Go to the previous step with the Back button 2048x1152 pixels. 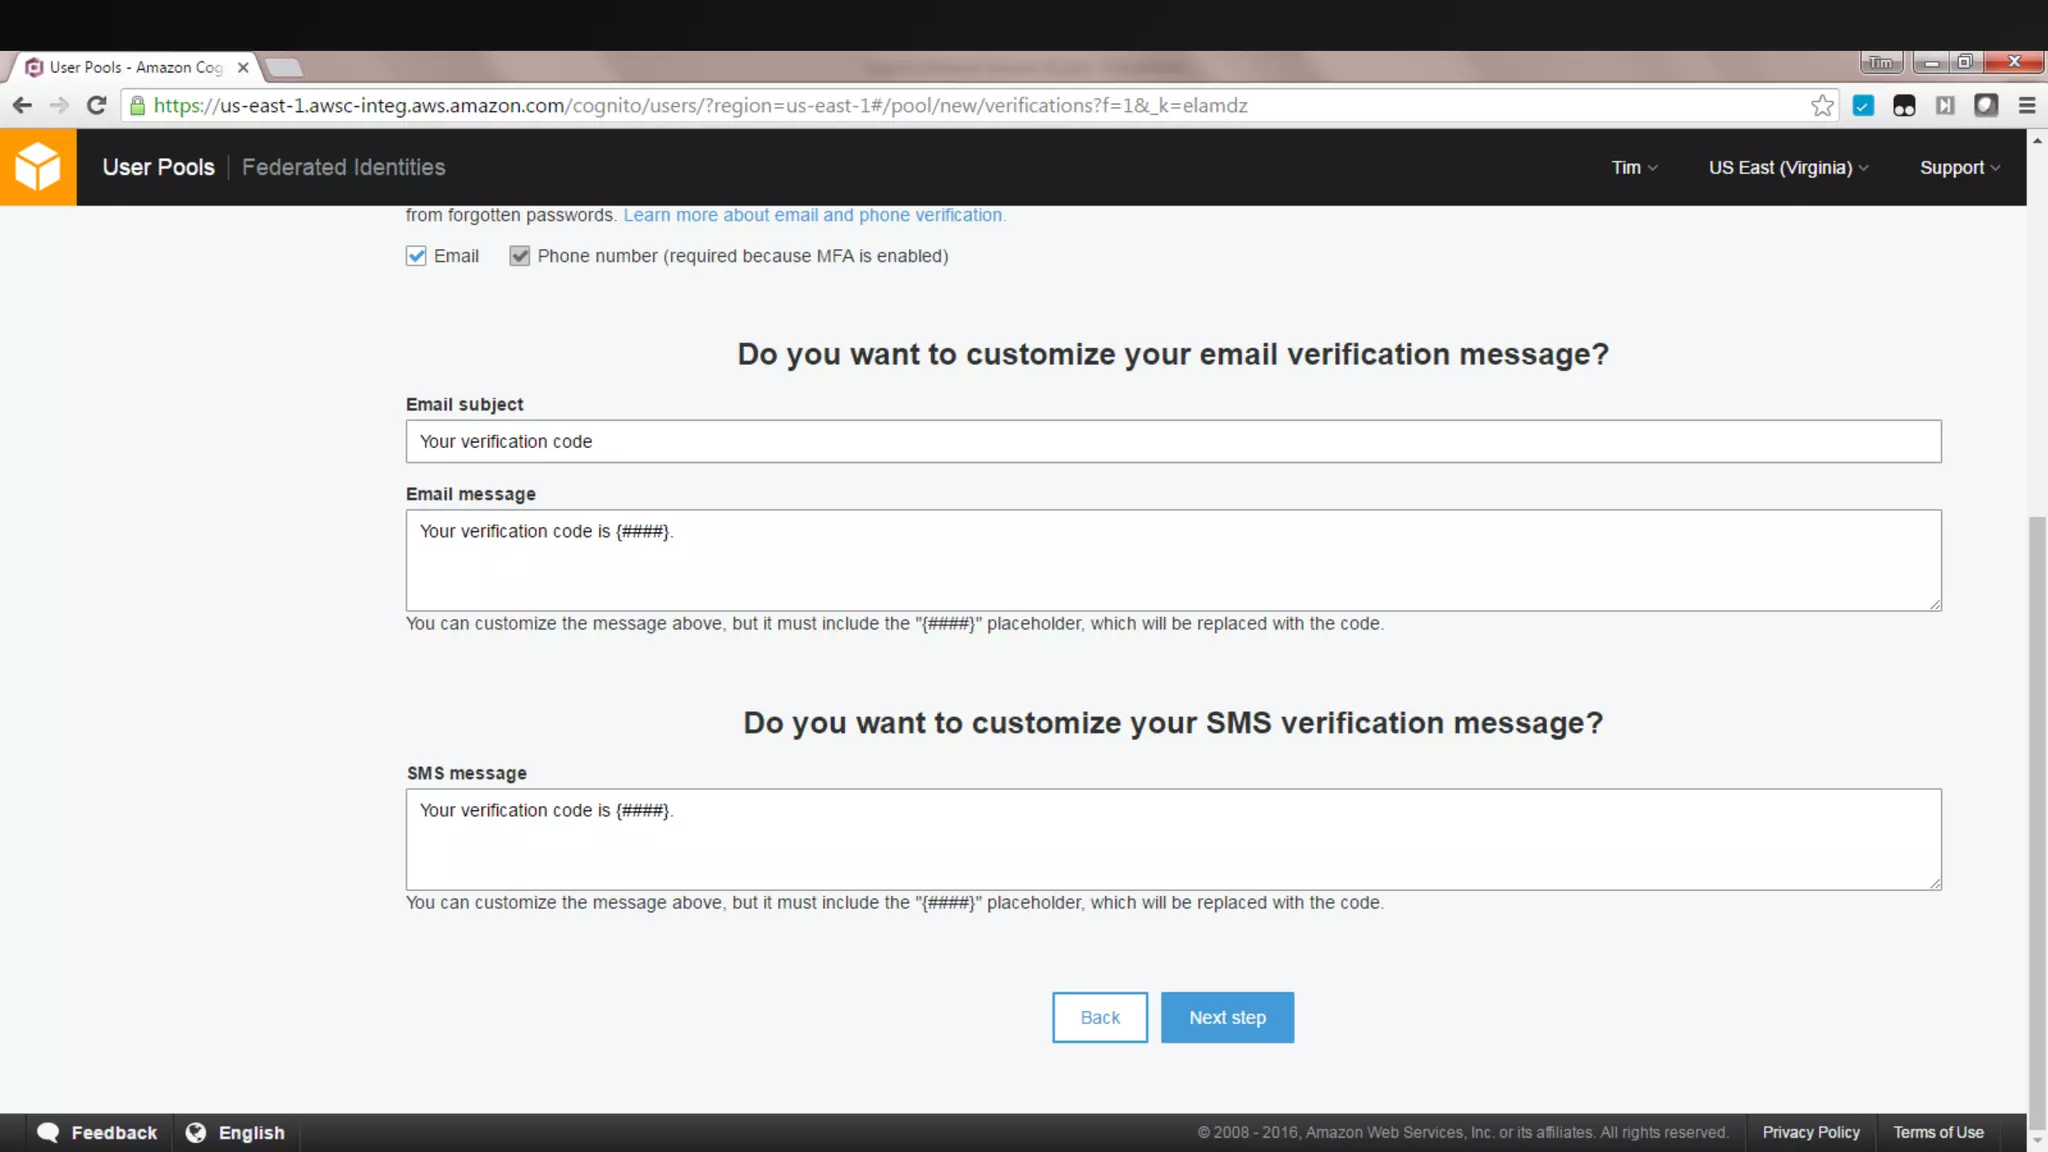pyautogui.click(x=1099, y=1017)
